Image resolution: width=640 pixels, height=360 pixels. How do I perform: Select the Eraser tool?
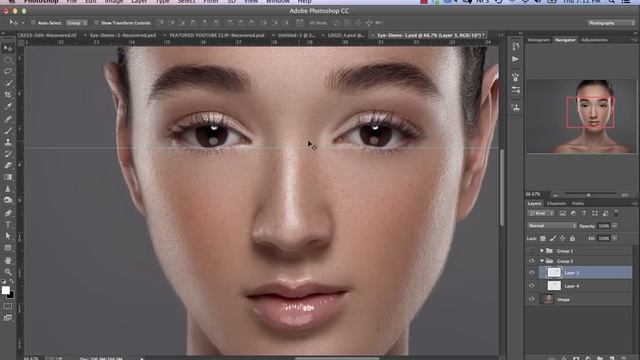(x=8, y=165)
